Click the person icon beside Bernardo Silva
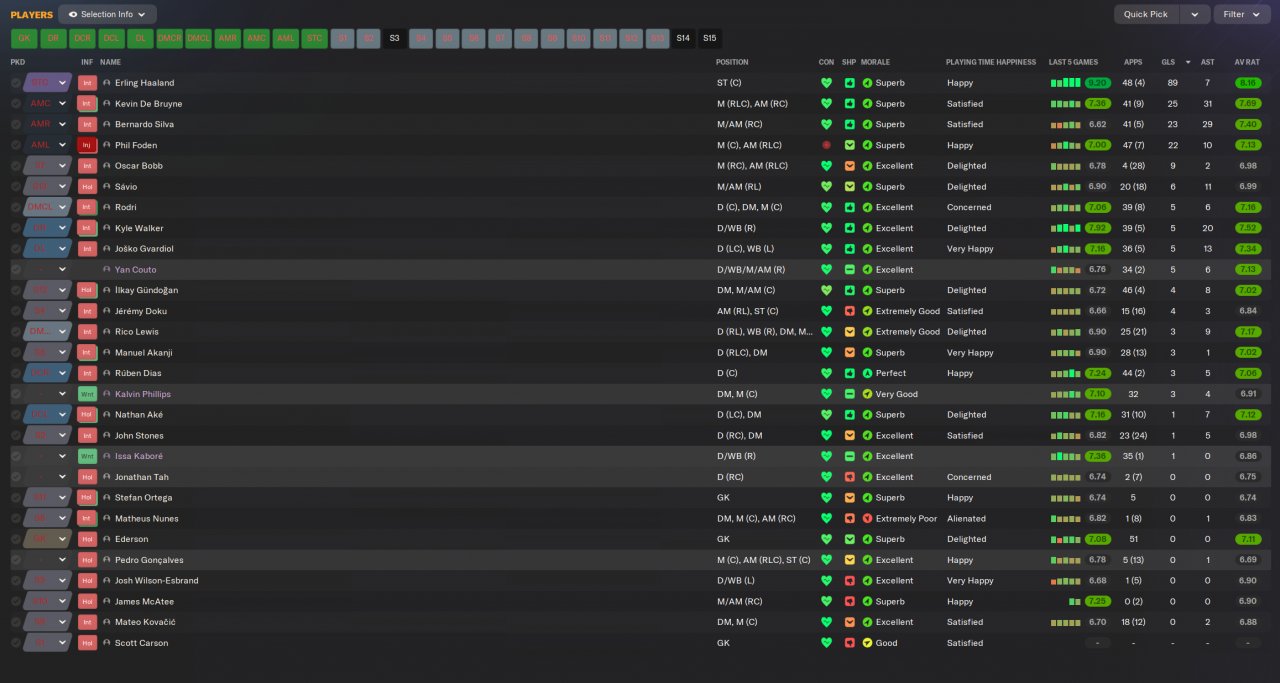The width and height of the screenshot is (1280, 683). 107,125
